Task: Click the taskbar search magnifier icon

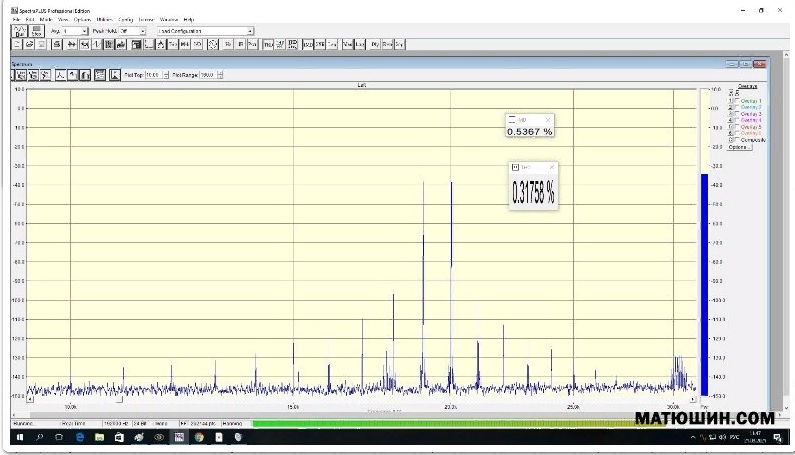Action: [40, 438]
